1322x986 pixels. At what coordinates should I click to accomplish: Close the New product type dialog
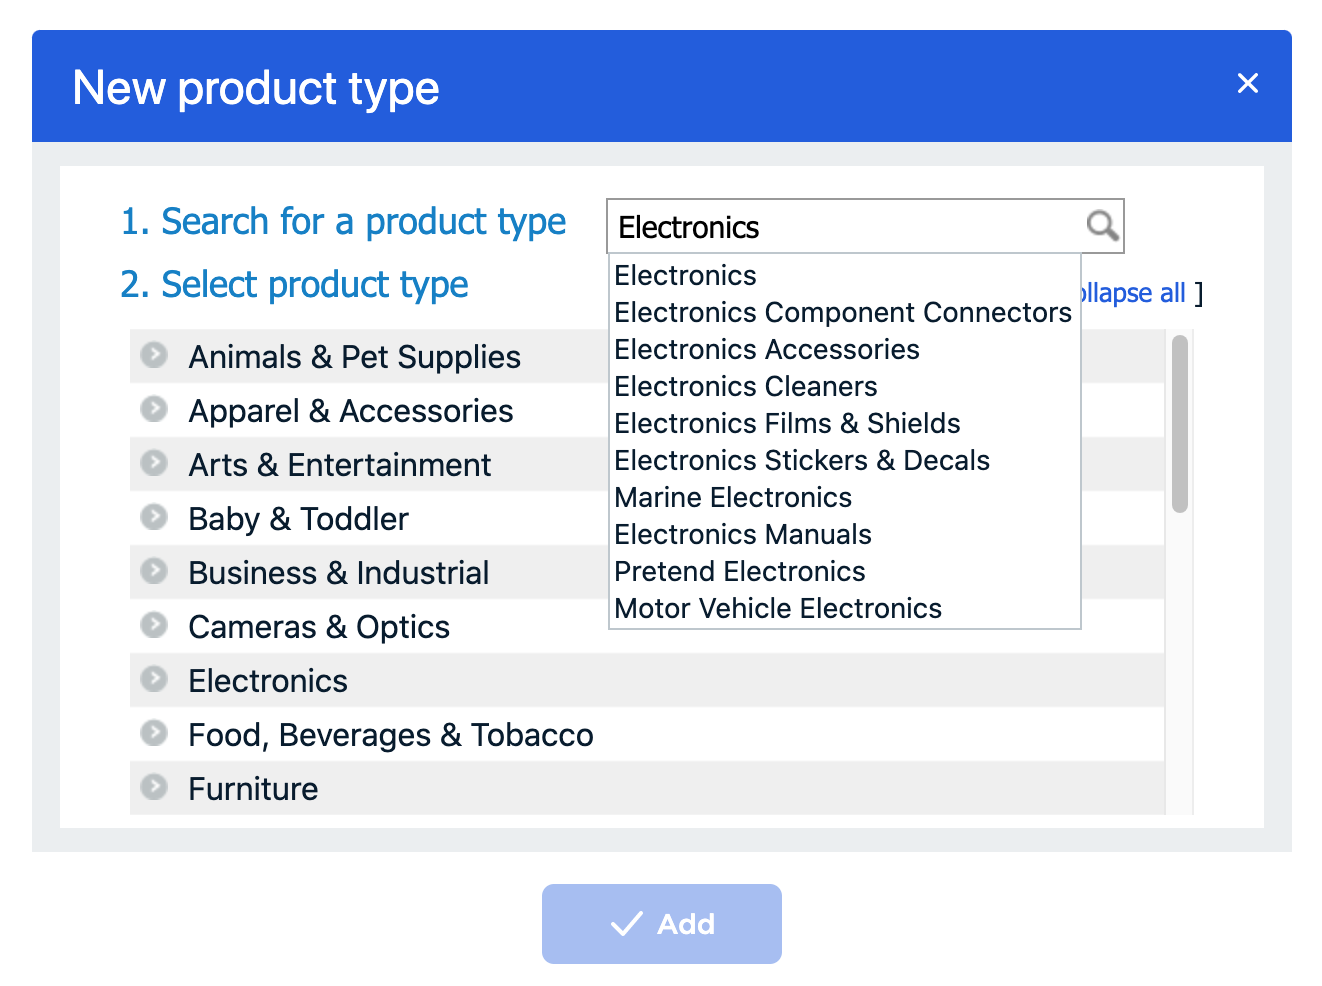pyautogui.click(x=1247, y=84)
